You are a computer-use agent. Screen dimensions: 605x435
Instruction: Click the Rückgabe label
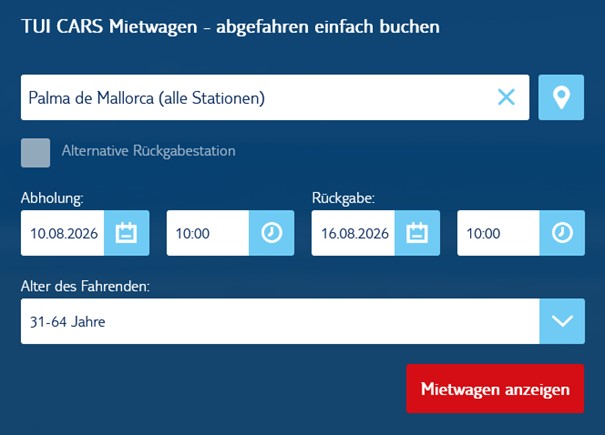point(343,199)
